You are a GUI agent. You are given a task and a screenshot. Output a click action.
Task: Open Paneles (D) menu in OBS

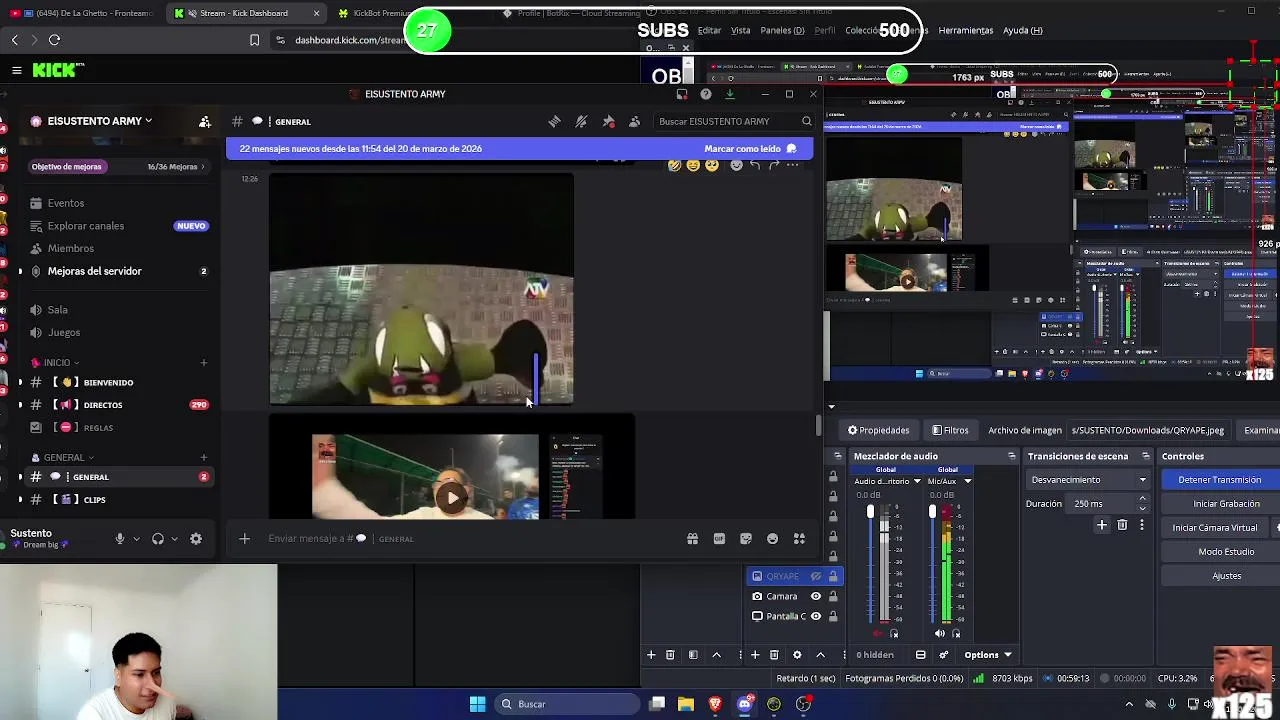coord(782,30)
